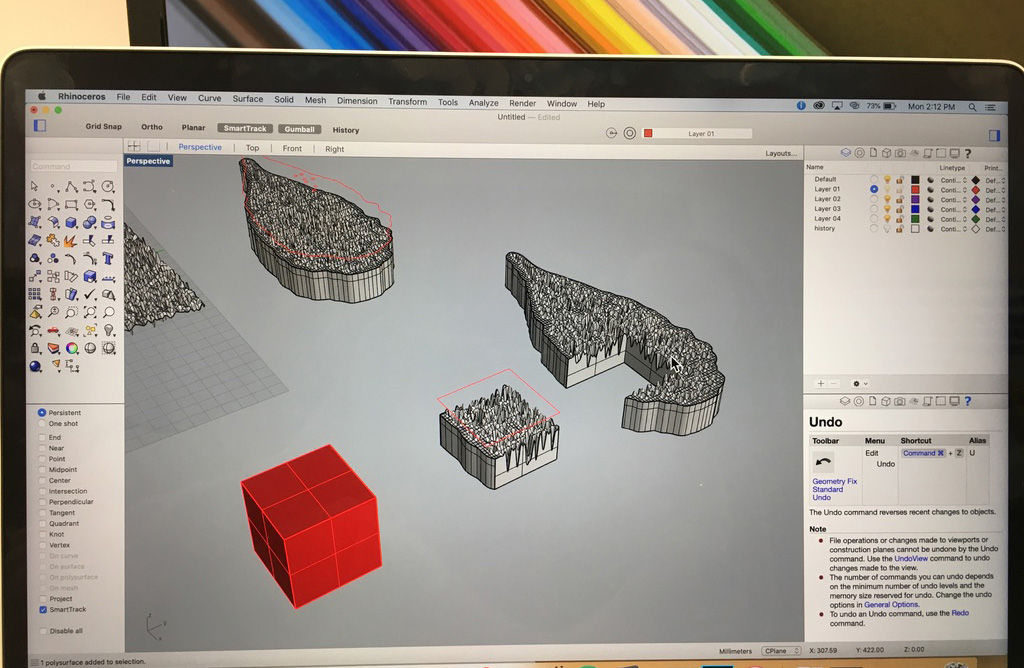The image size is (1024, 668).
Task: Select the blue Box solid tool
Action: 71,223
